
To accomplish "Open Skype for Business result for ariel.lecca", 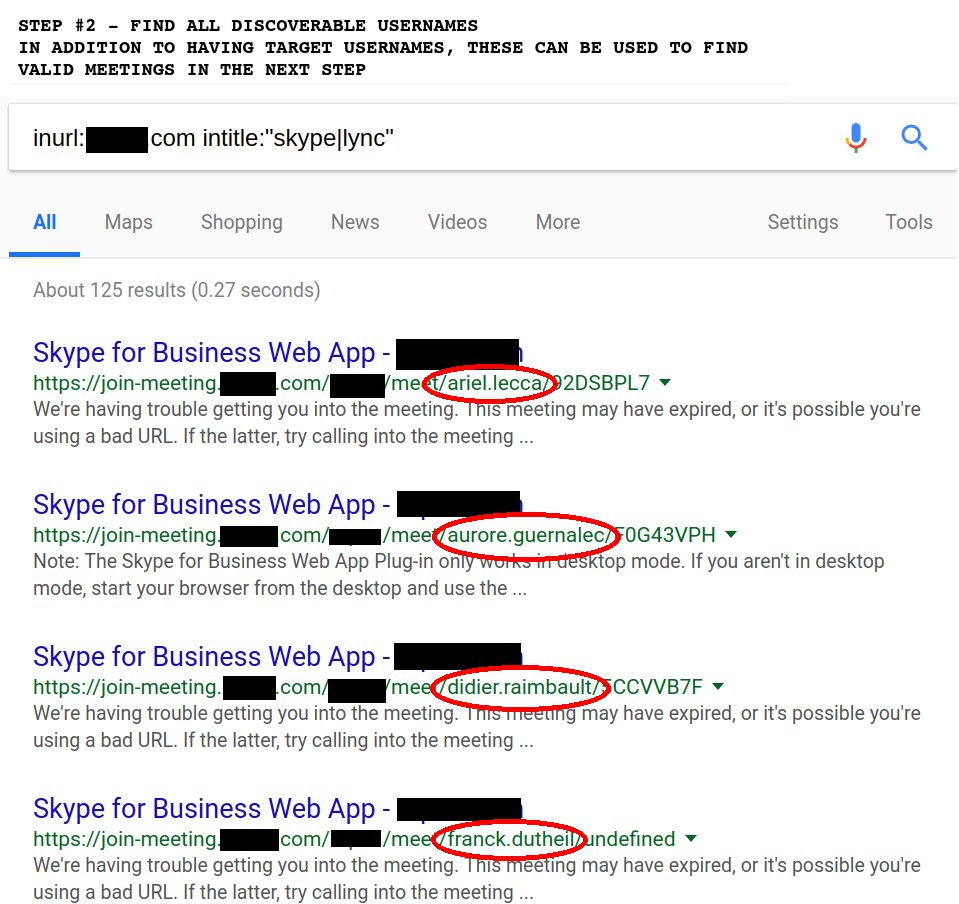I will point(278,353).
